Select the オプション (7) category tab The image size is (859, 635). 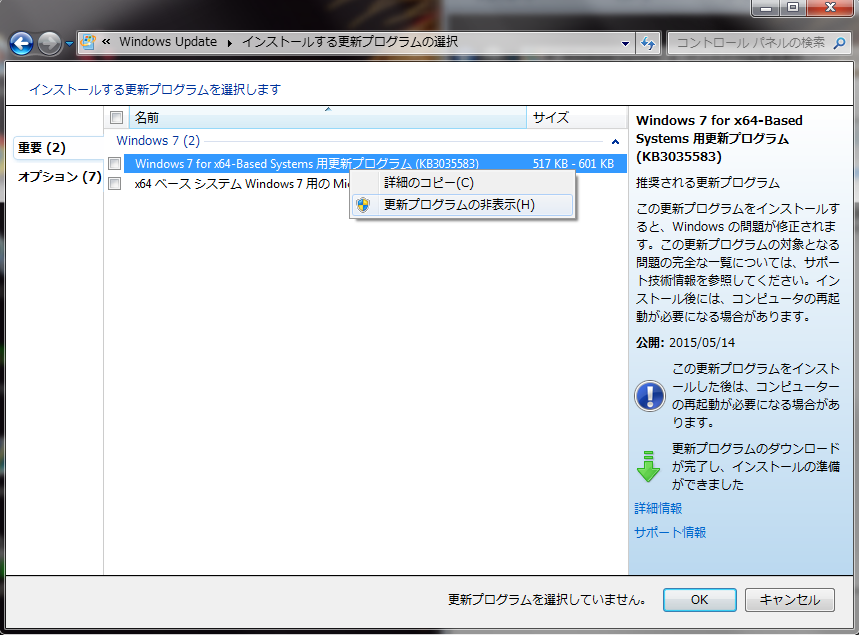pos(59,176)
